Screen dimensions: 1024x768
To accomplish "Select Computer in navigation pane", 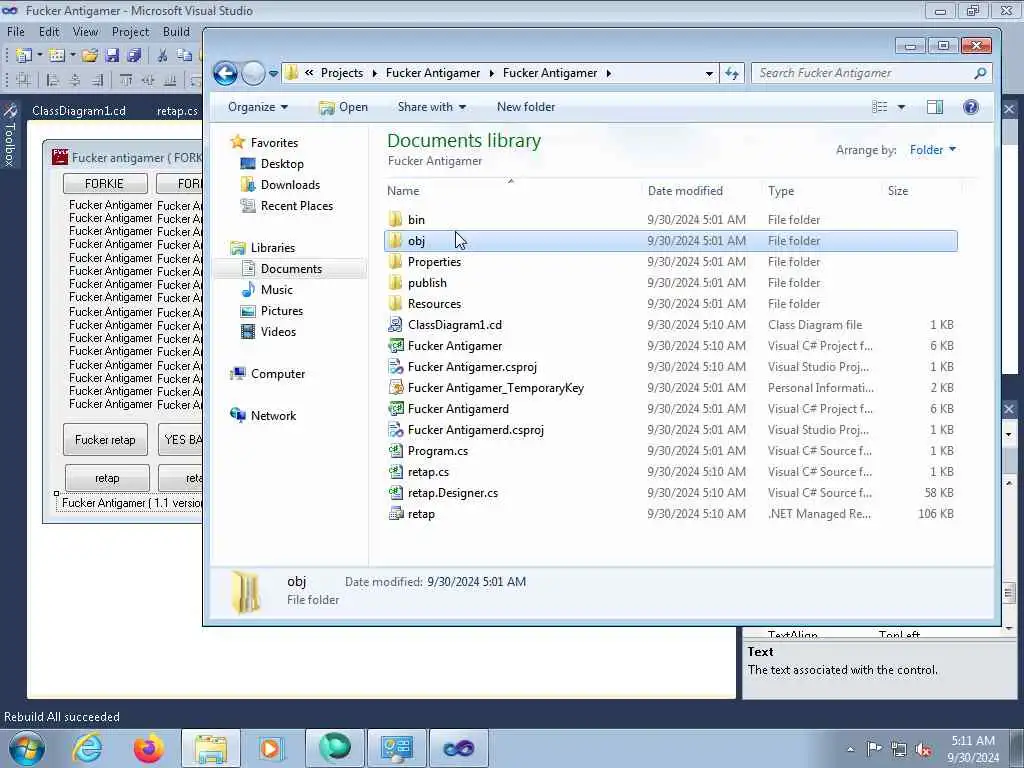I will 278,374.
